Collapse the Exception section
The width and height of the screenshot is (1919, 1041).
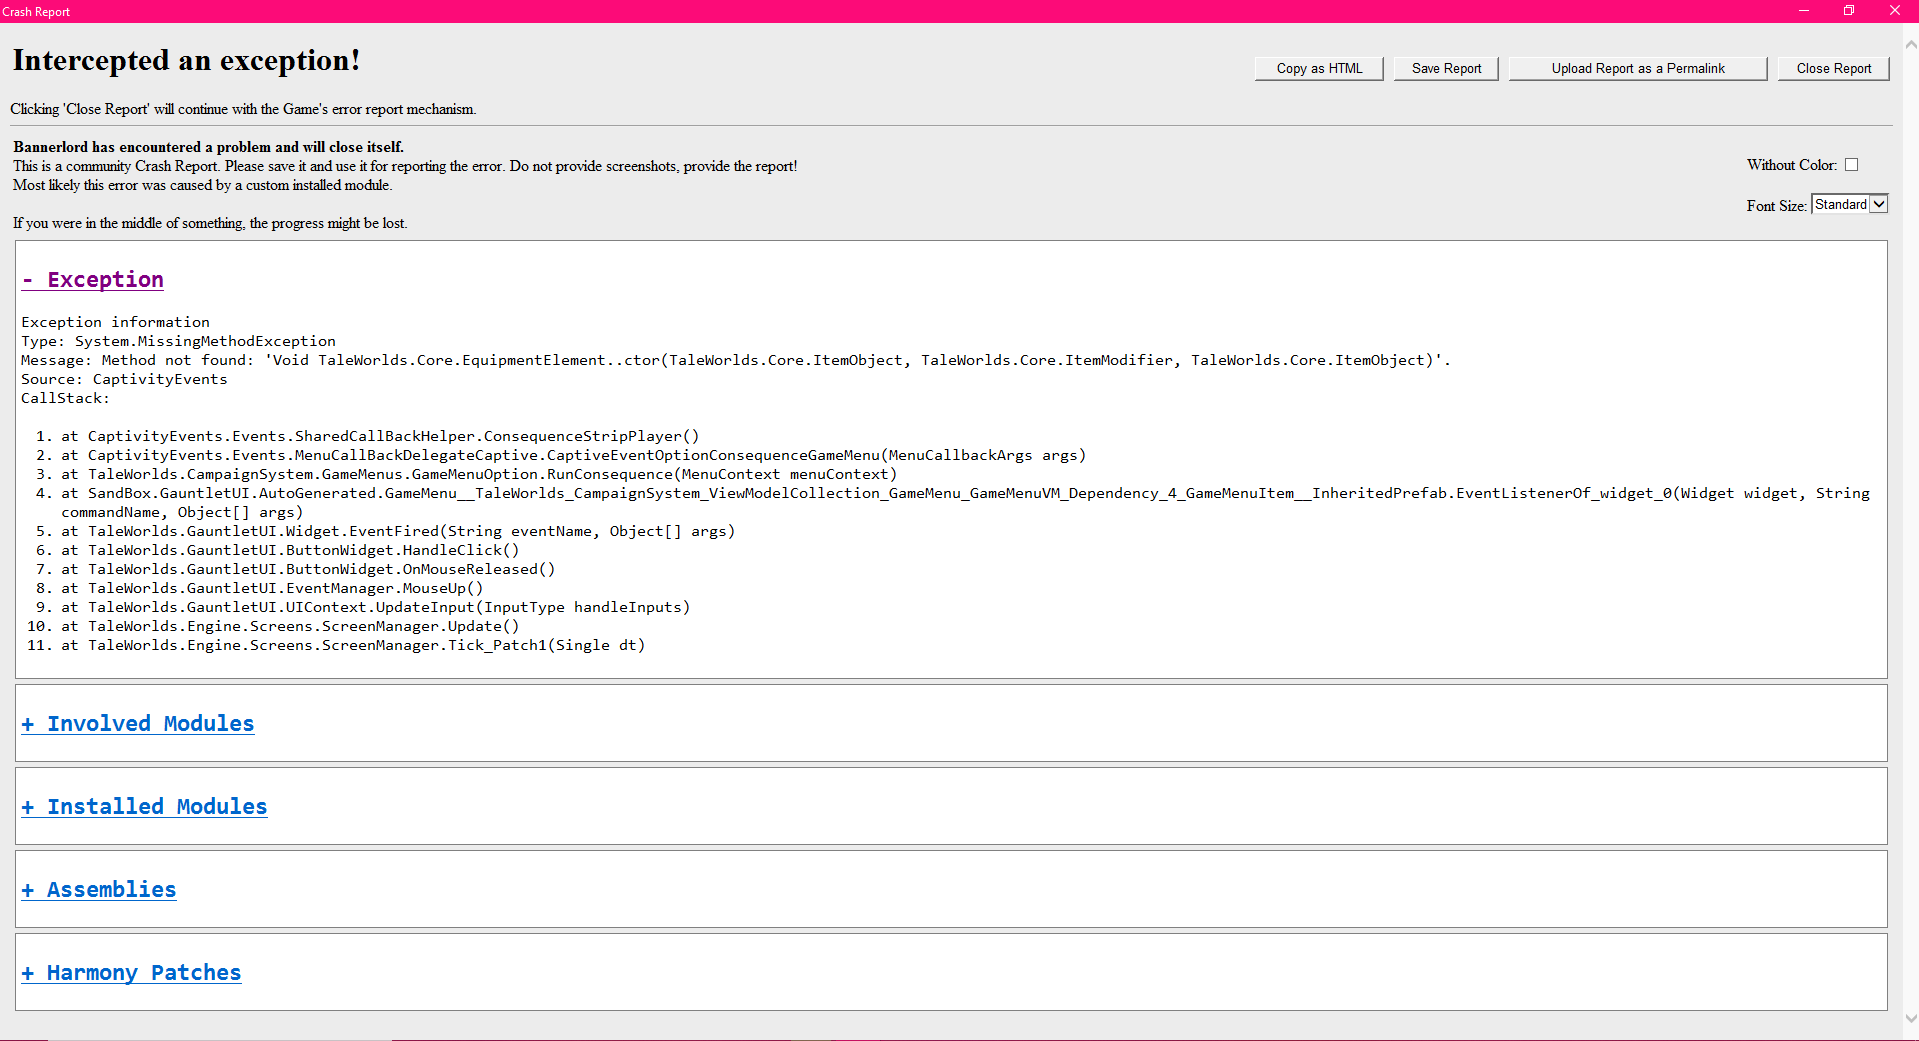click(93, 280)
